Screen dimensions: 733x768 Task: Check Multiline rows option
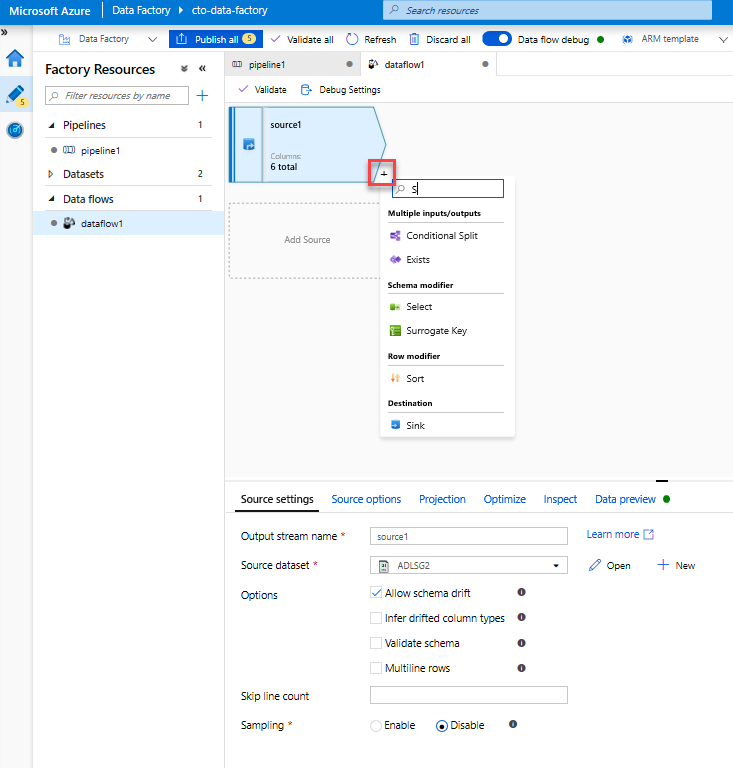(376, 668)
